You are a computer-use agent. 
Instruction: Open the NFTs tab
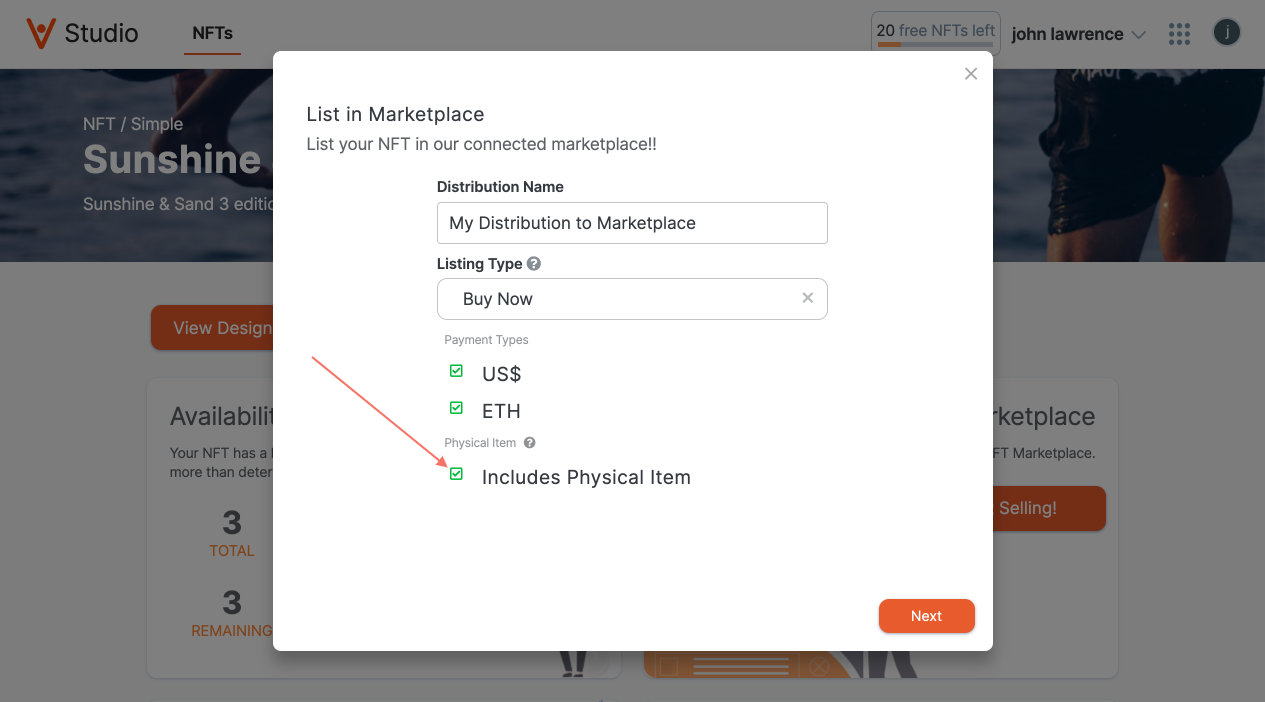212,33
